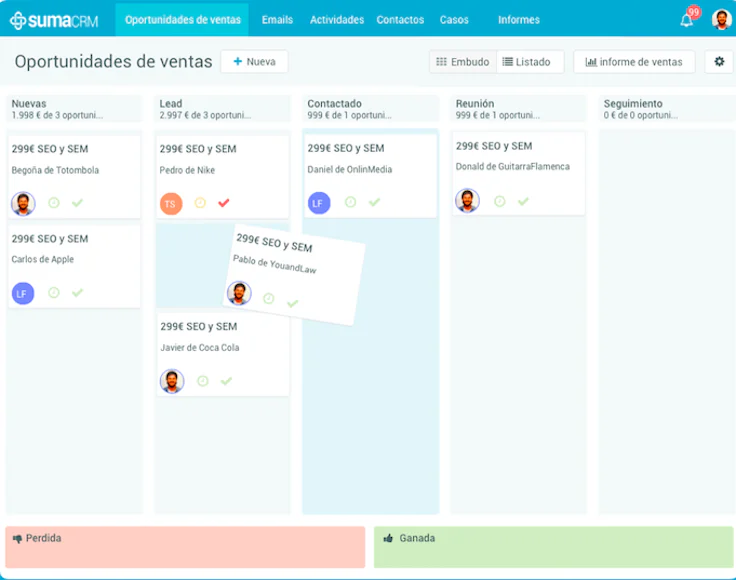Viewport: 736px width, 580px height.
Task: Click the Nuevas column header
Action: point(74,109)
